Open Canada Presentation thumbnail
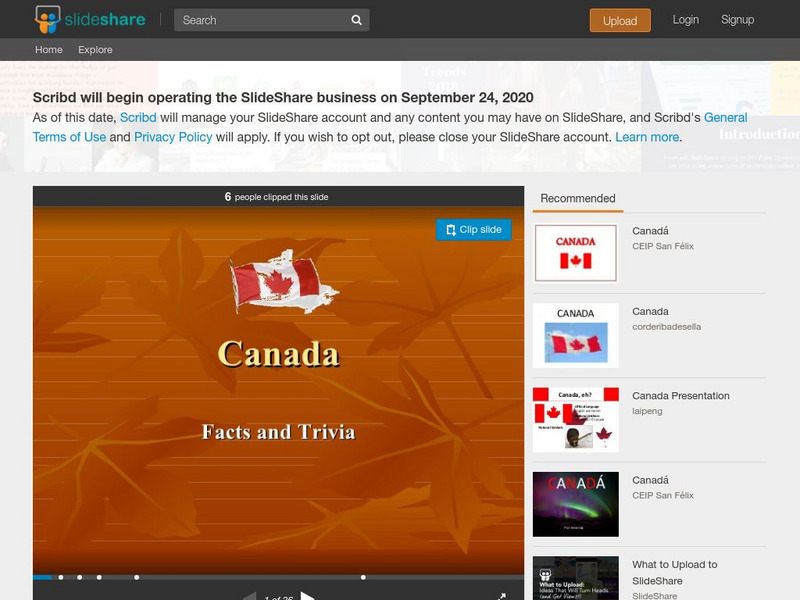This screenshot has width=800, height=600. coord(576,419)
